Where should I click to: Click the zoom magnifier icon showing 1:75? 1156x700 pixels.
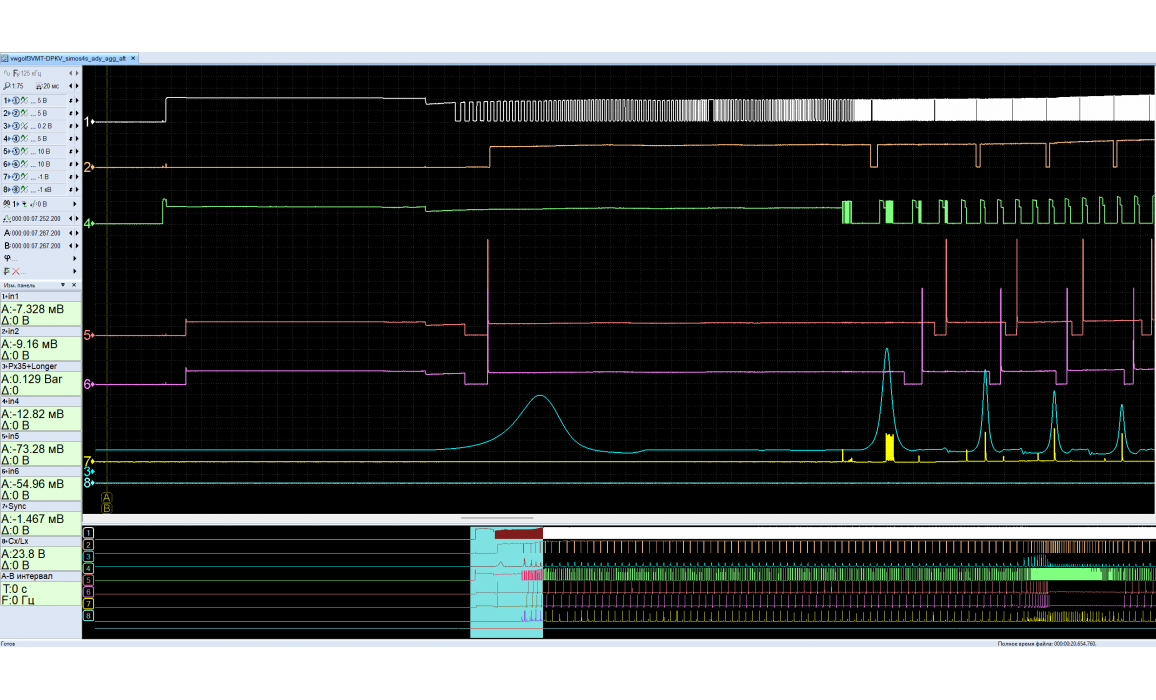point(6,87)
